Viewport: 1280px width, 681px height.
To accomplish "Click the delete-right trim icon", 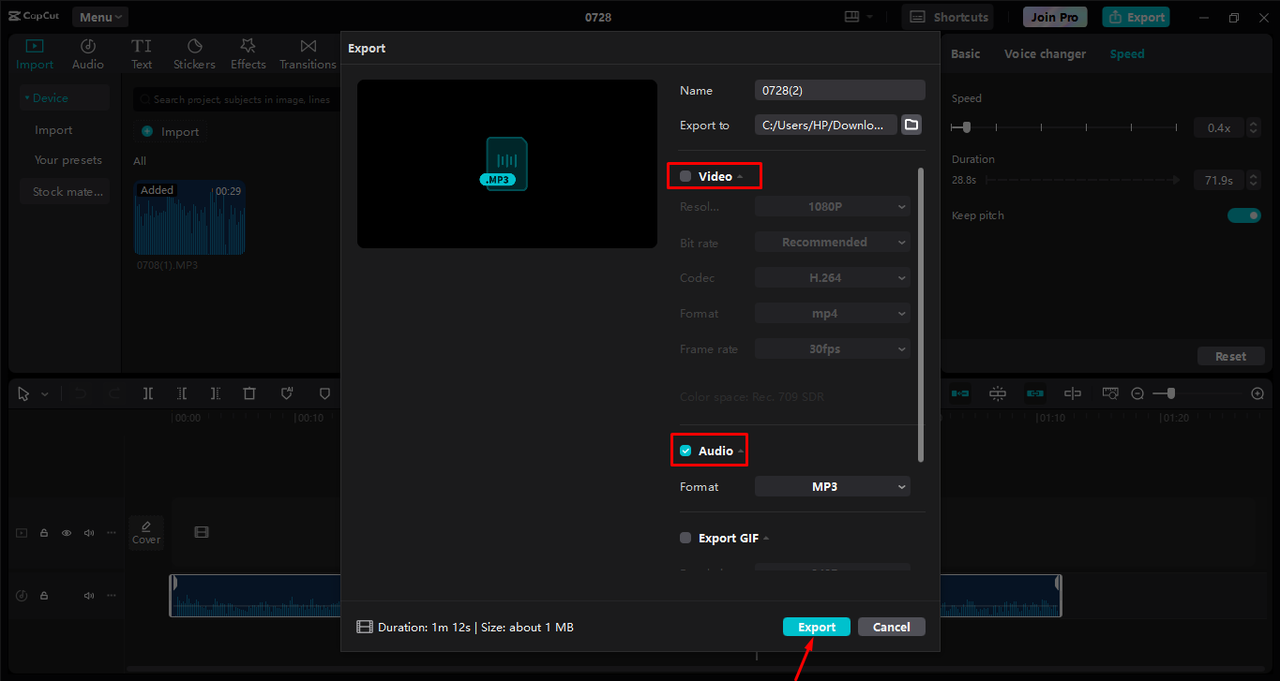I will pyautogui.click(x=216, y=394).
